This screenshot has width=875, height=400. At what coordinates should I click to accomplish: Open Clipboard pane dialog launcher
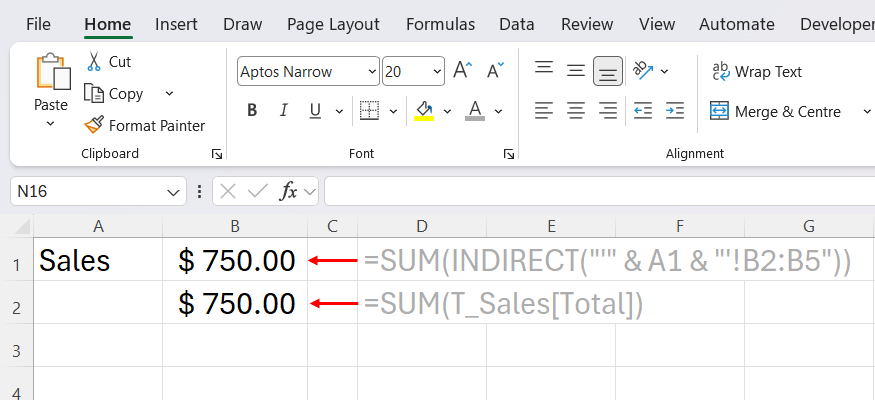217,155
